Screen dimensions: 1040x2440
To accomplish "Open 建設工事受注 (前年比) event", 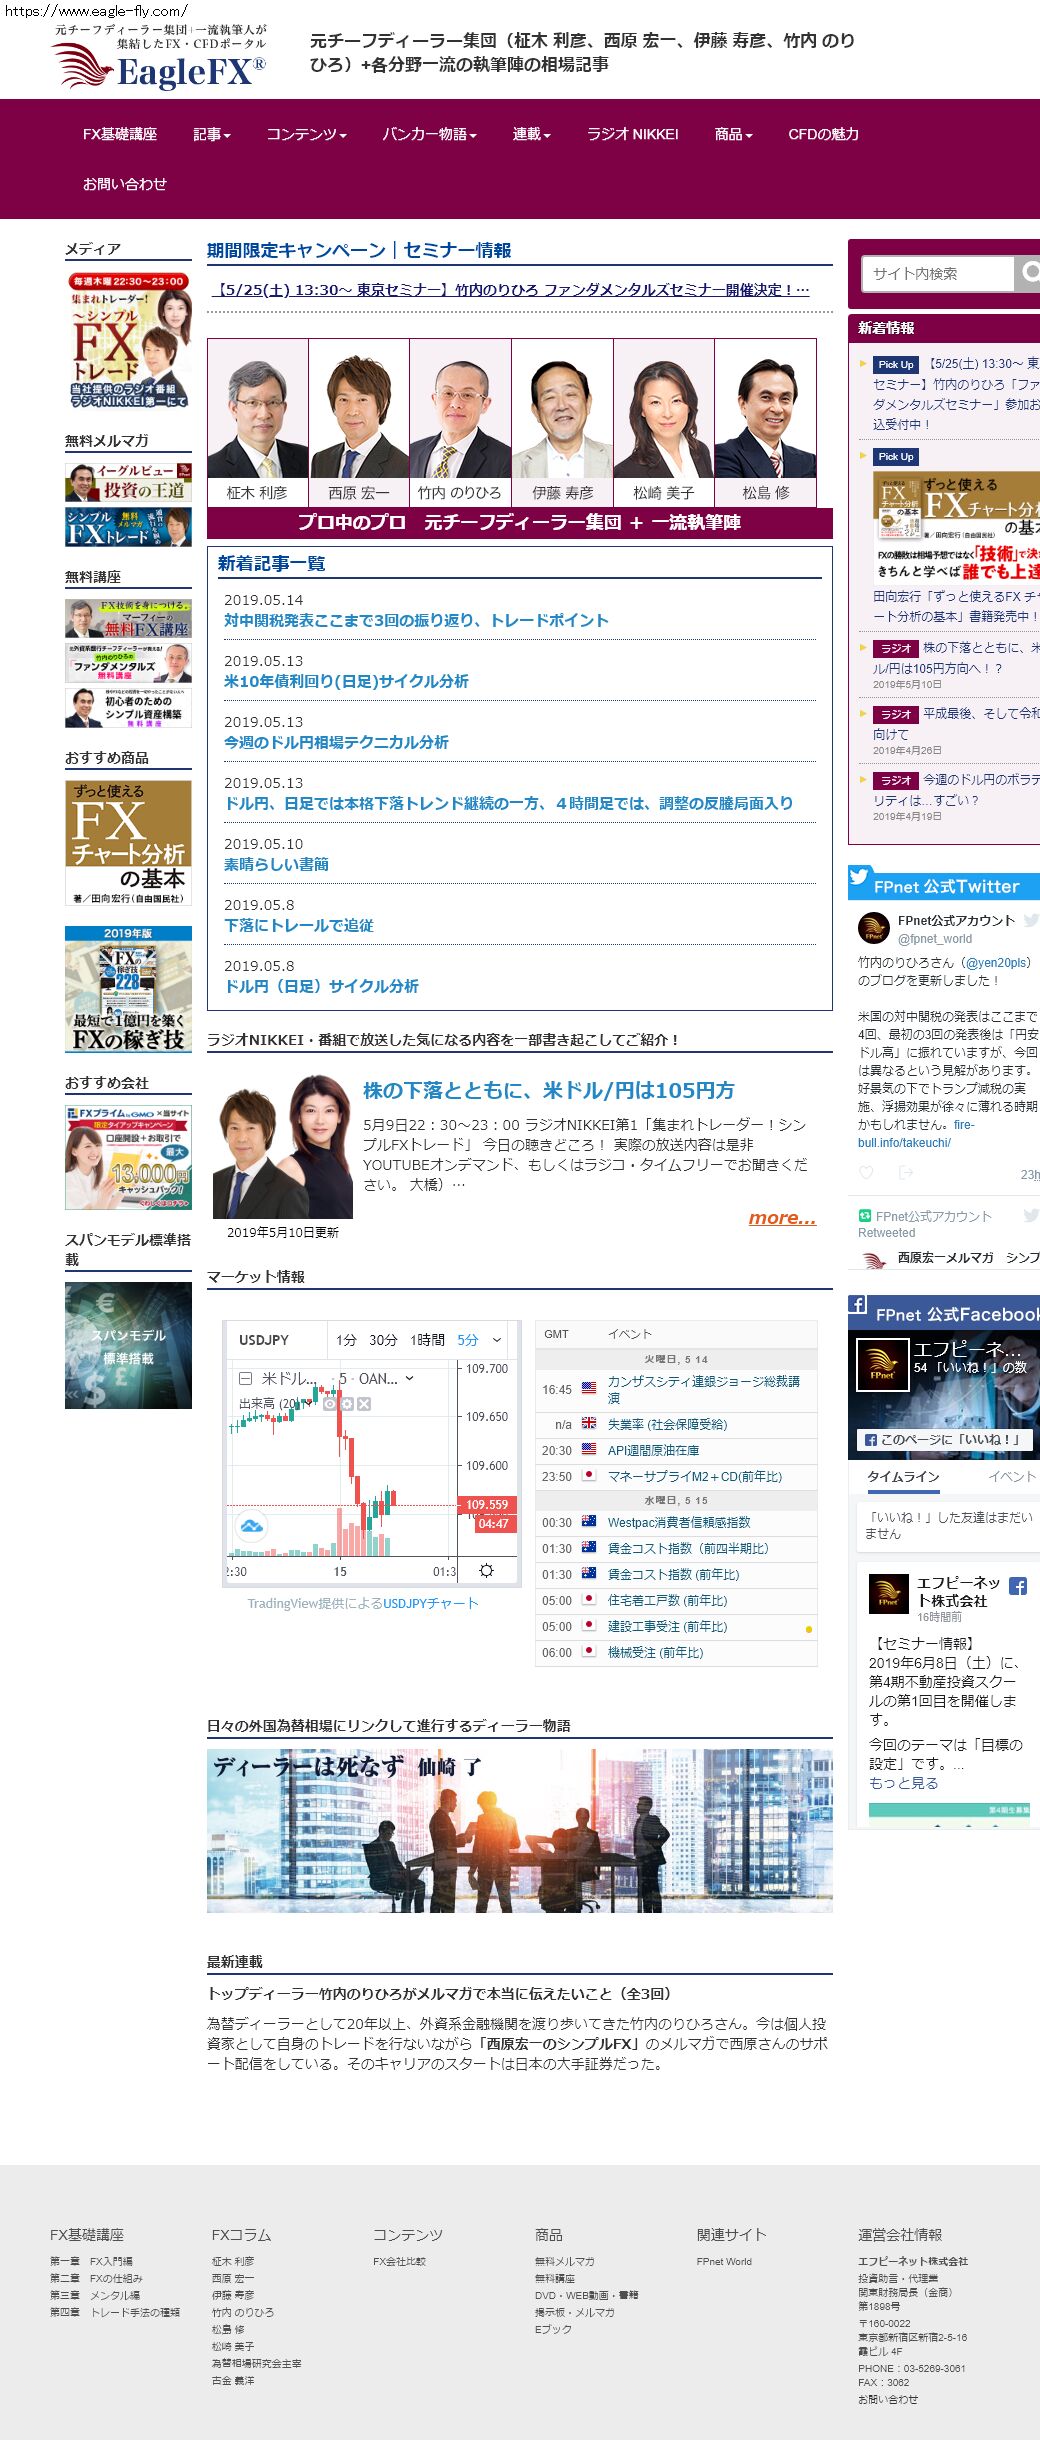I will [x=667, y=1626].
